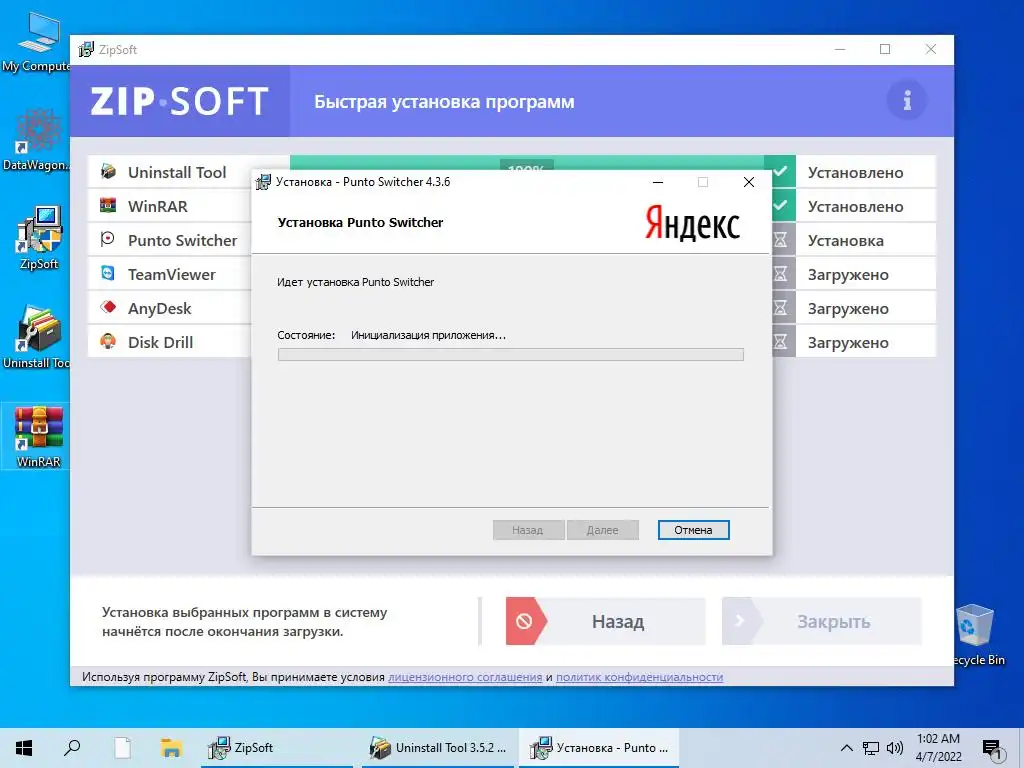The height and width of the screenshot is (768, 1024).
Task: Open DataWagon desktop shortcut
Action: (x=37, y=140)
